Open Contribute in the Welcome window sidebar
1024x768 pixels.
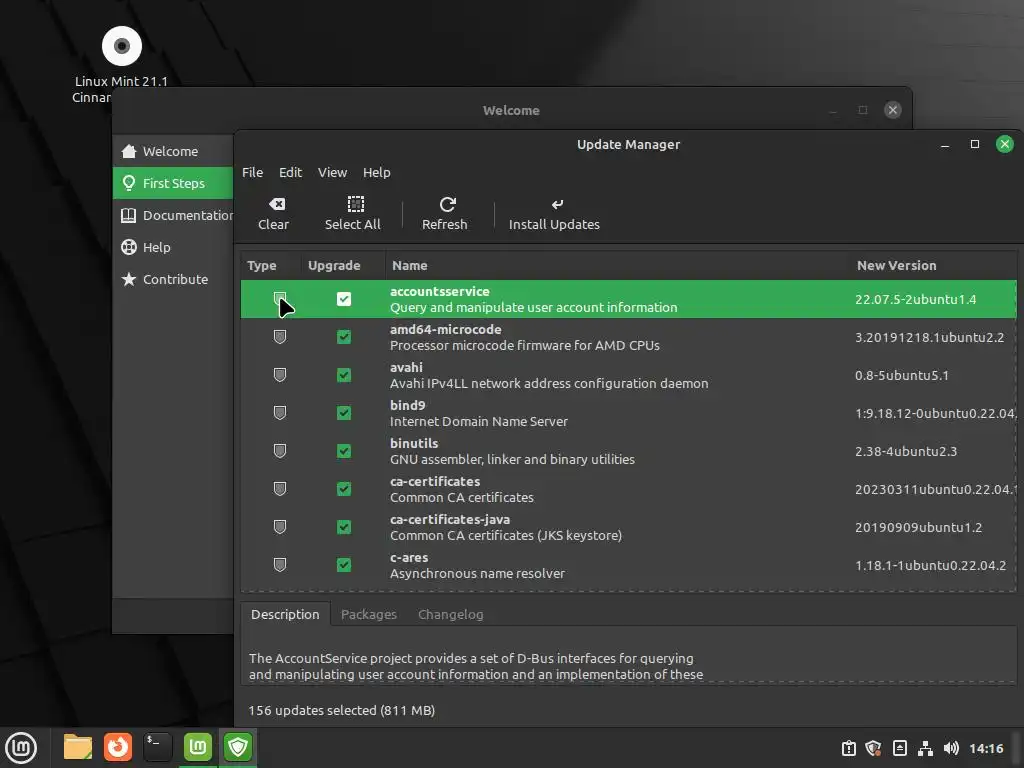(172, 279)
